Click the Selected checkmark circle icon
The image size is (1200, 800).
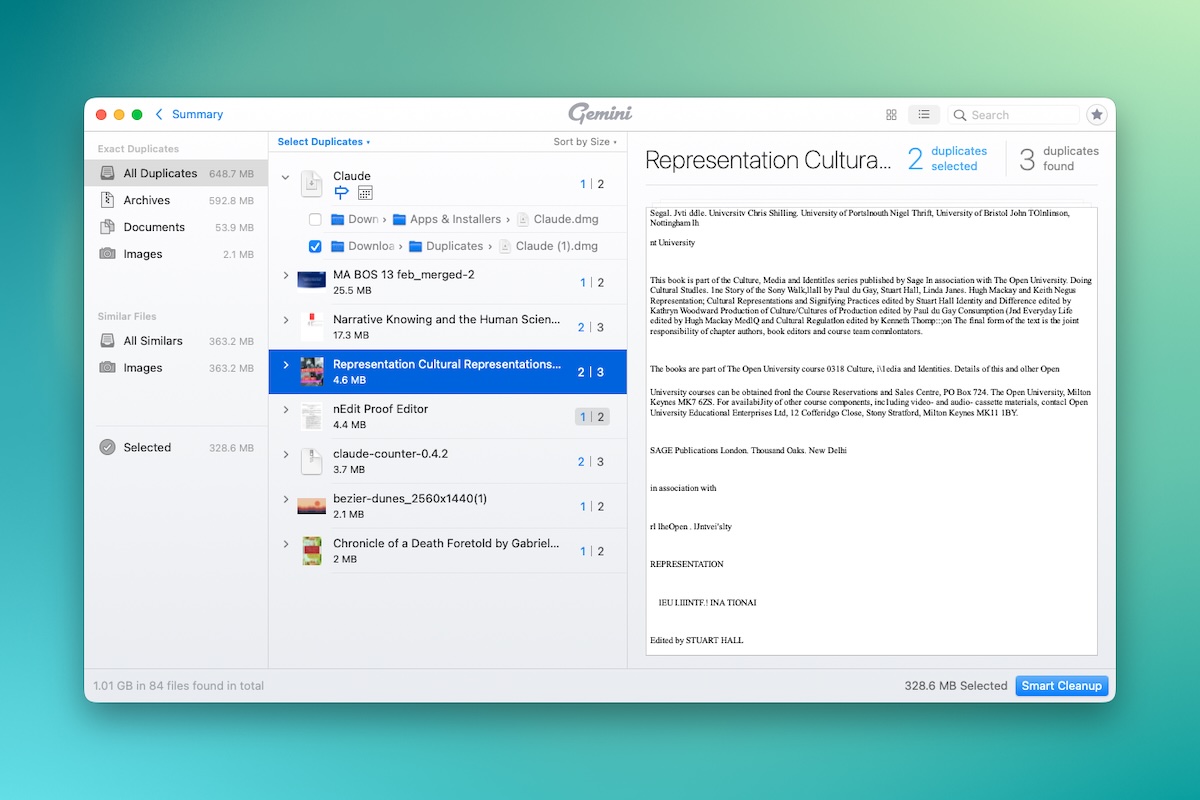tap(107, 447)
